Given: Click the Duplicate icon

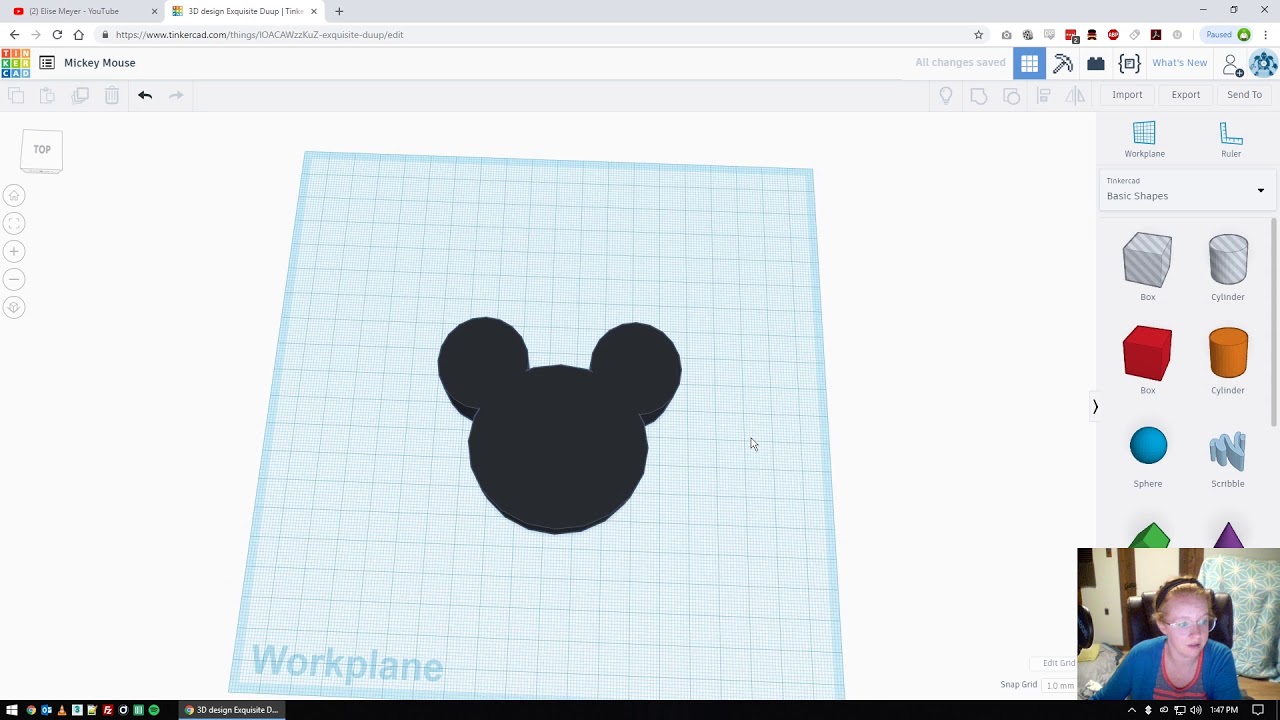Looking at the screenshot, I should [x=81, y=95].
